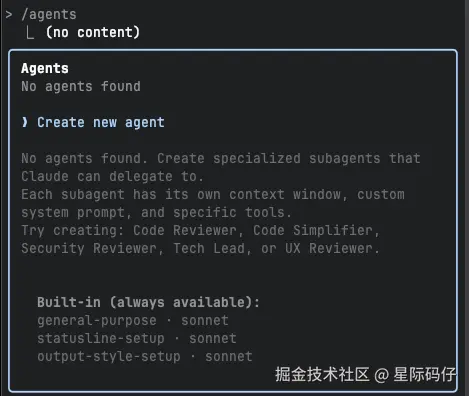Image resolution: width=469 pixels, height=396 pixels.
Task: Click the UX Reviewer suggestion text
Action: click(x=329, y=249)
